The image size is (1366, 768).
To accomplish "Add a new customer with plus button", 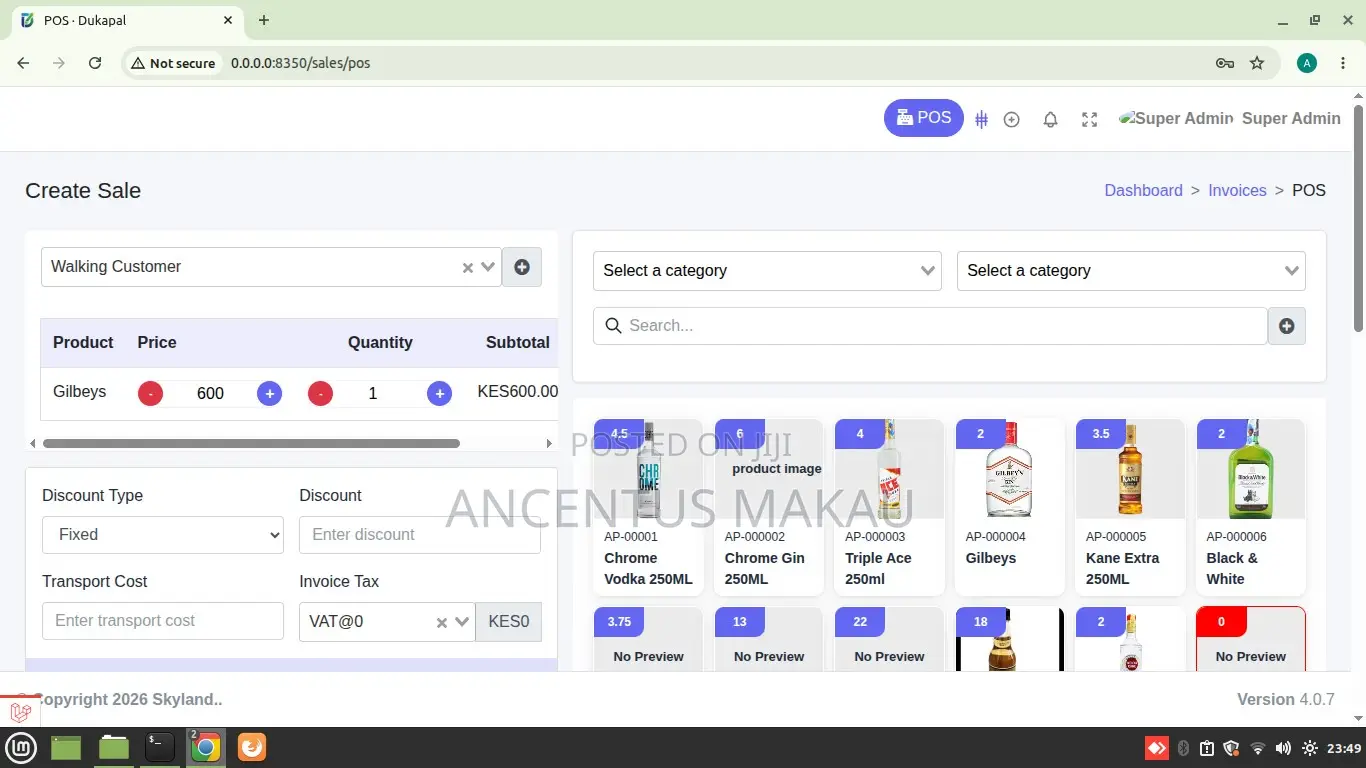I will click(522, 267).
